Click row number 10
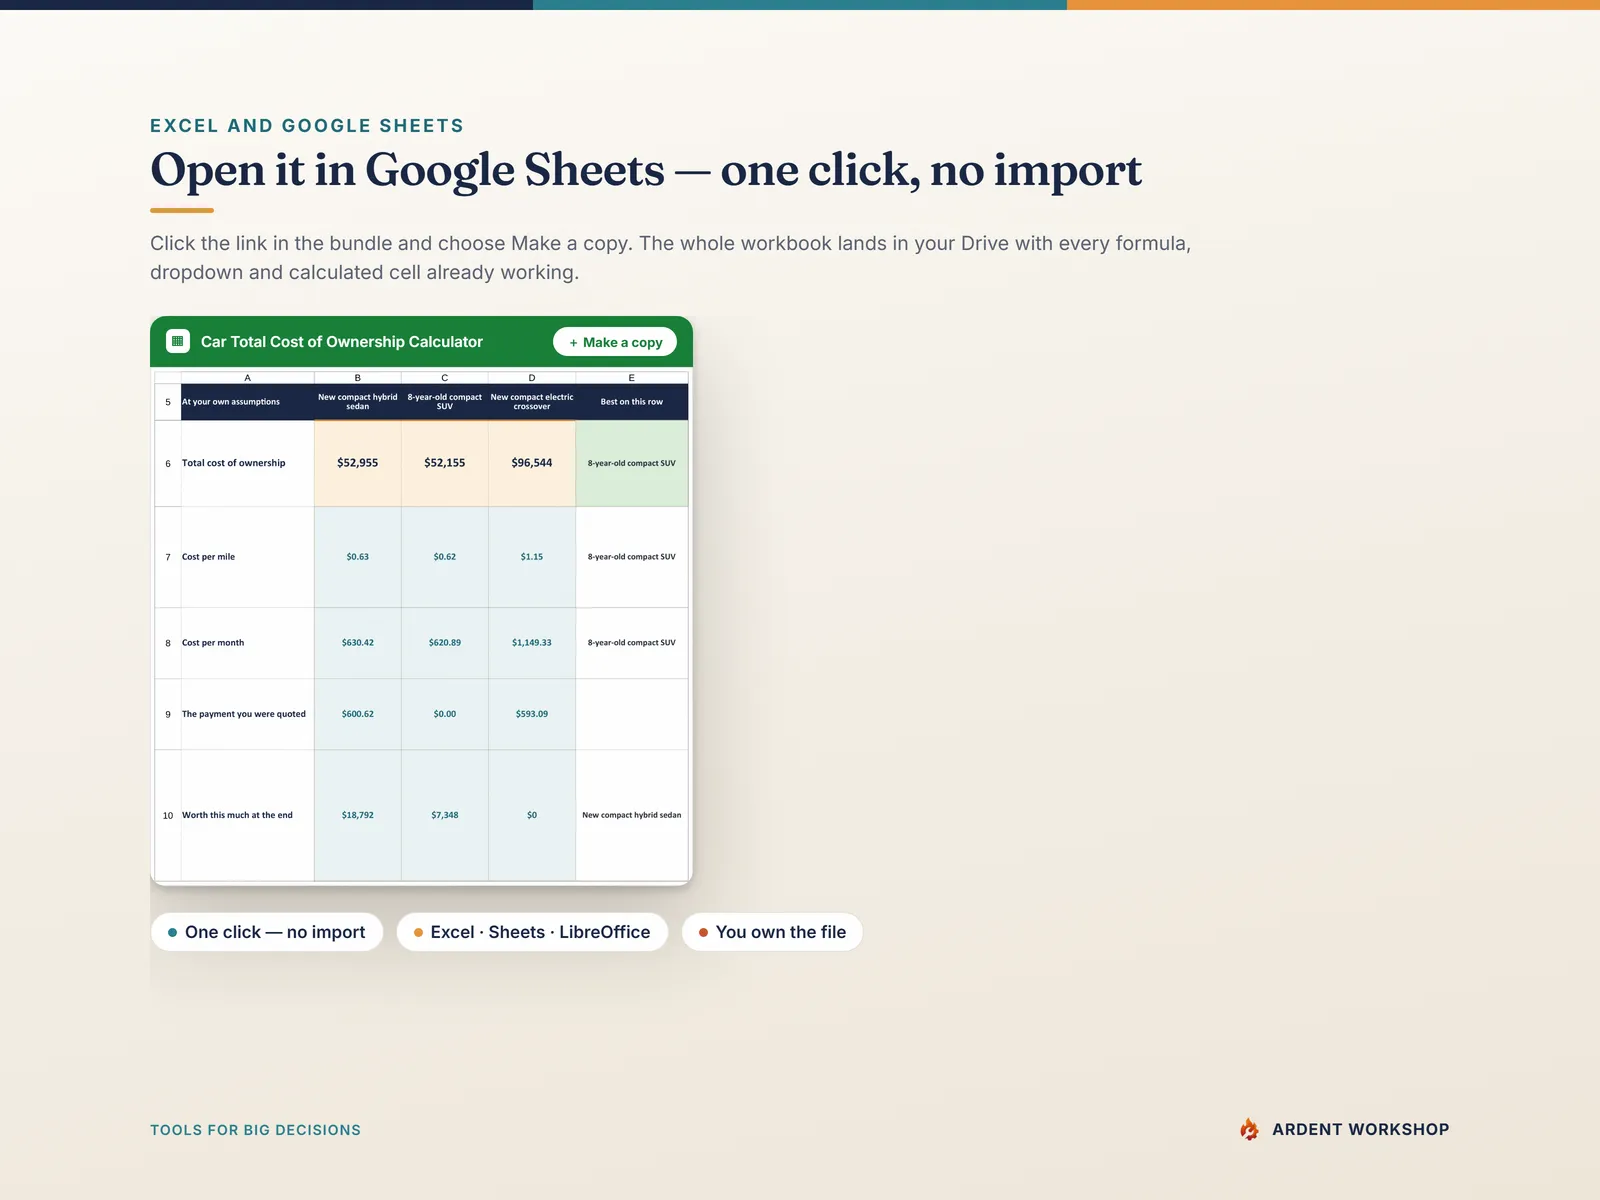Viewport: 1600px width, 1200px height. tap(168, 815)
